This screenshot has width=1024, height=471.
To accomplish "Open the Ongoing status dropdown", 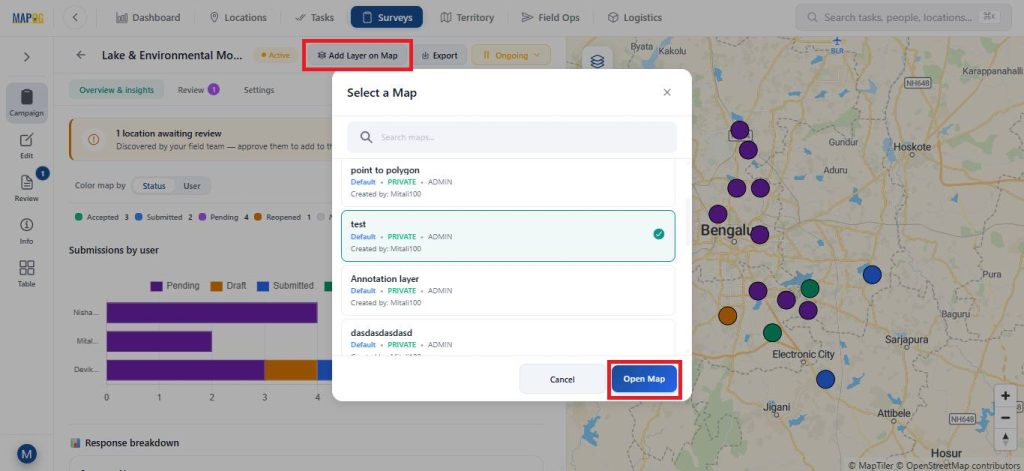I will (x=511, y=56).
